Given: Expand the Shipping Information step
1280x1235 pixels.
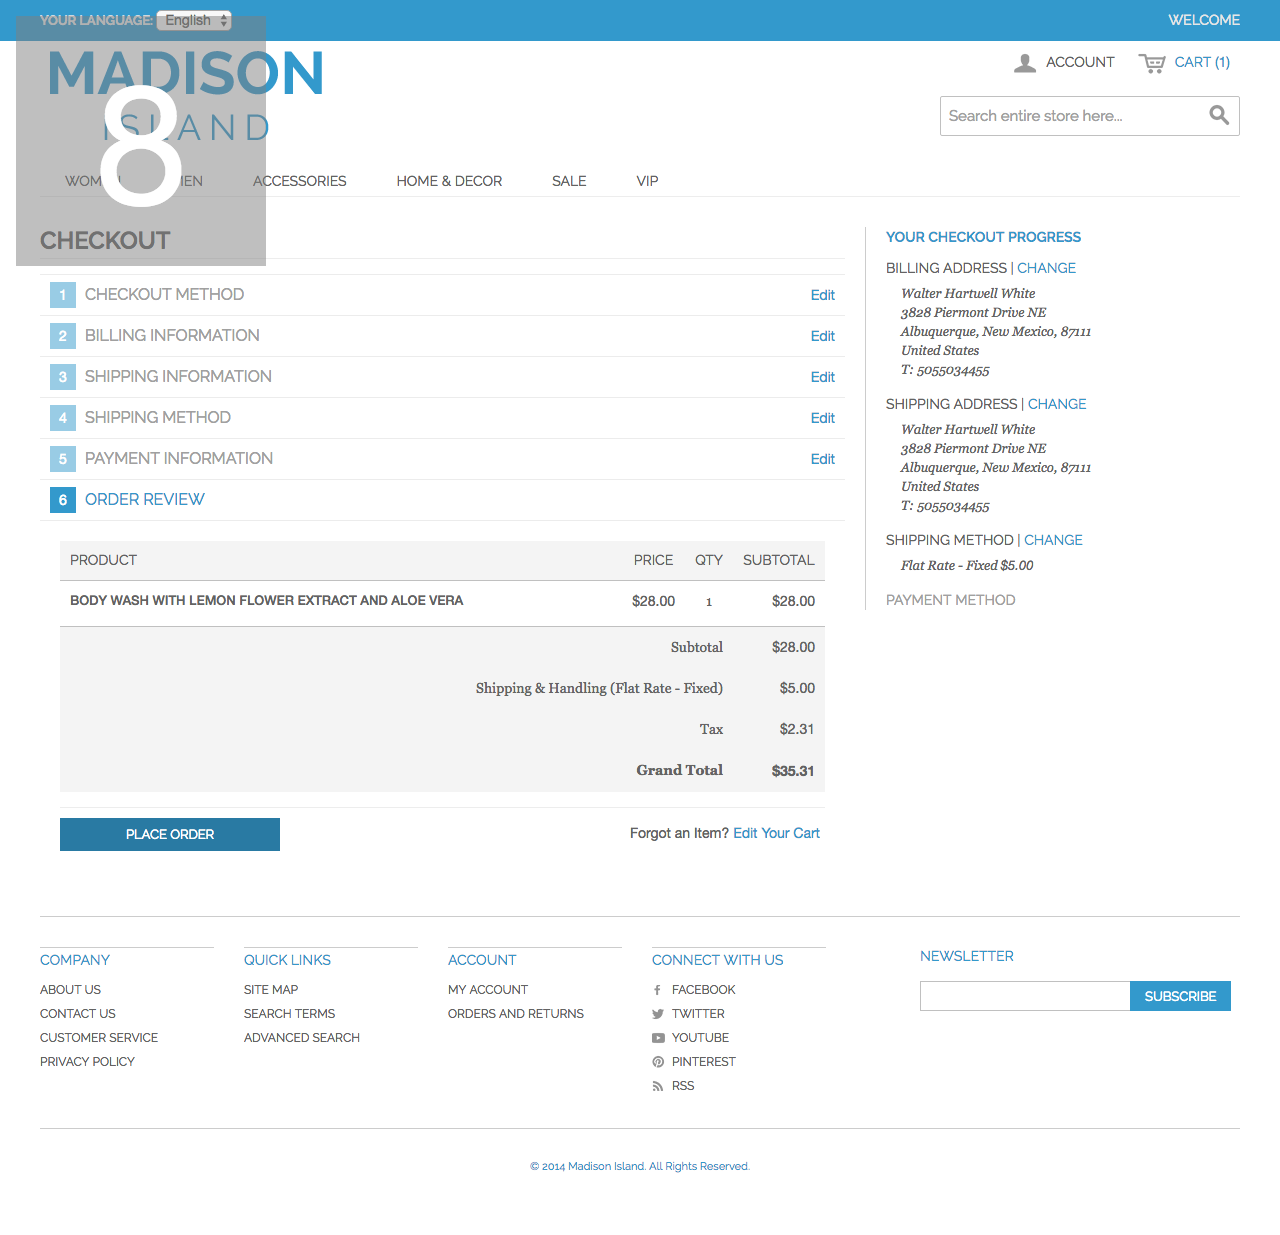Looking at the screenshot, I should coord(178,376).
